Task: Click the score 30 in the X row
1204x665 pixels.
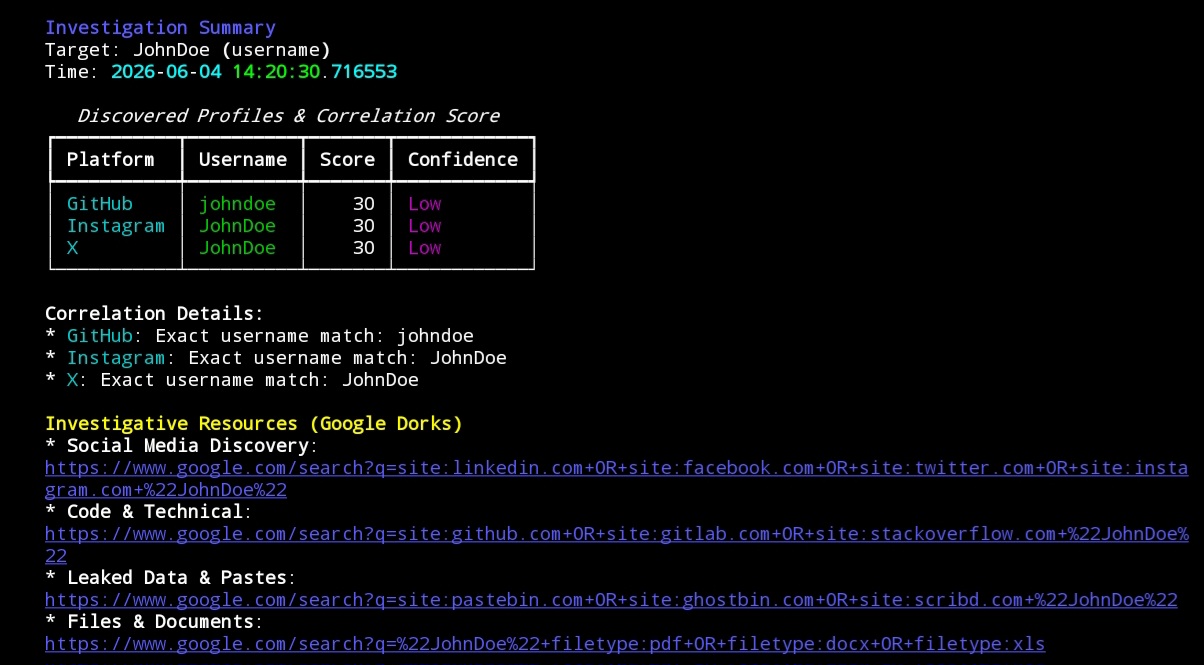Action: [x=364, y=248]
